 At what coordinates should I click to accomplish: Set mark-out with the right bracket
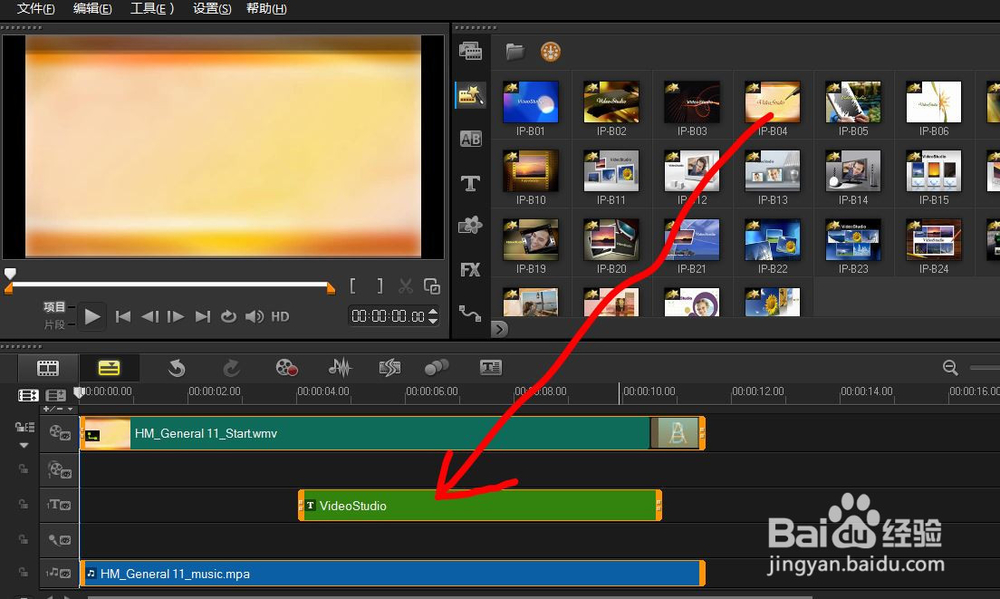[x=380, y=286]
